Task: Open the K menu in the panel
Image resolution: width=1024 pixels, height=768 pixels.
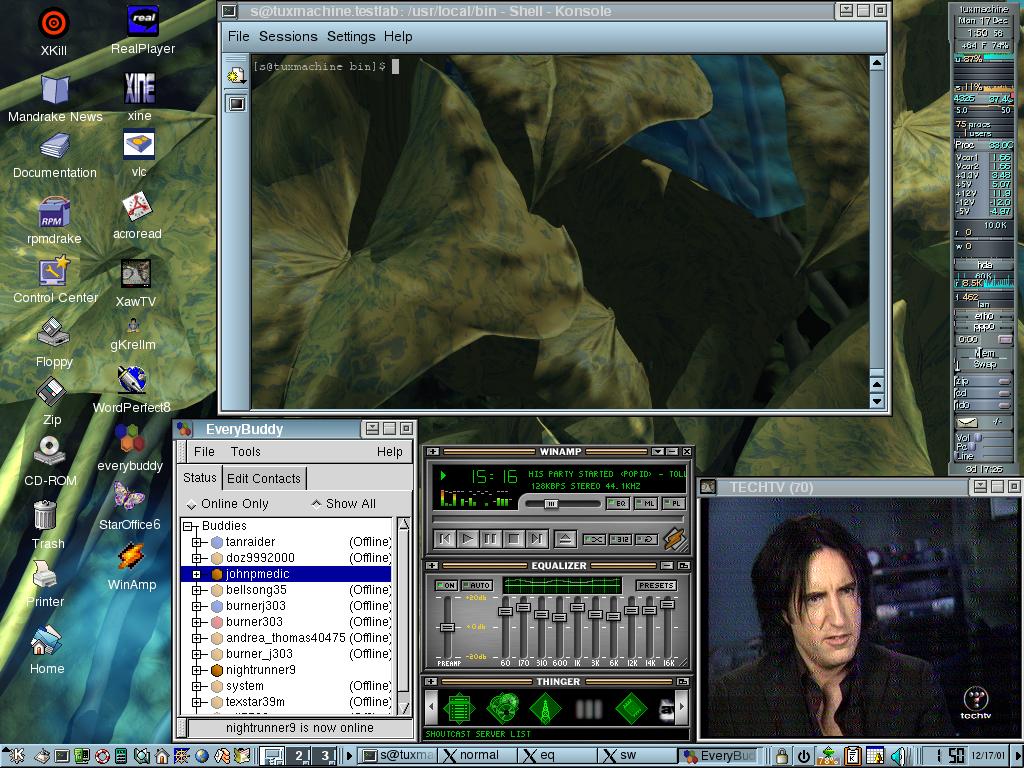Action: point(15,756)
